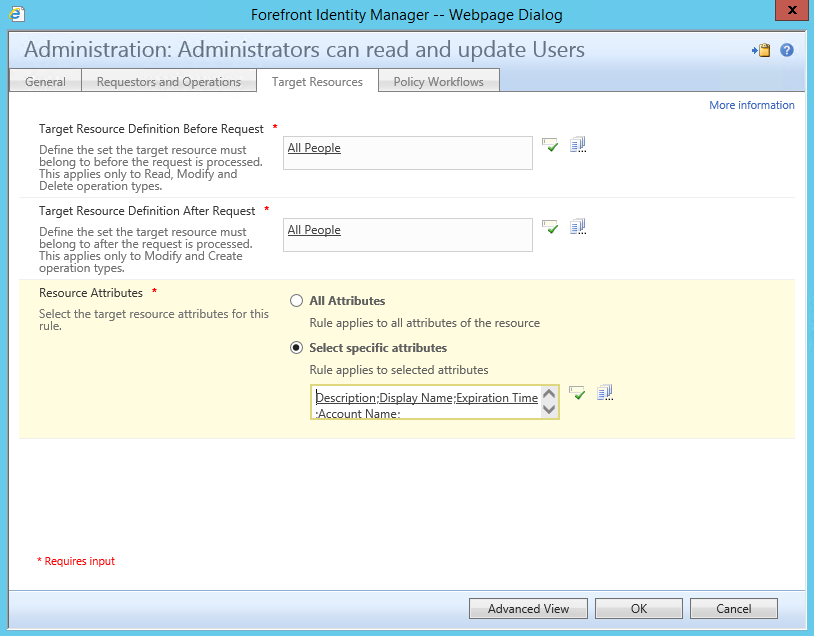Close the Webpage Dialog window
This screenshot has width=814, height=636.
point(792,10)
